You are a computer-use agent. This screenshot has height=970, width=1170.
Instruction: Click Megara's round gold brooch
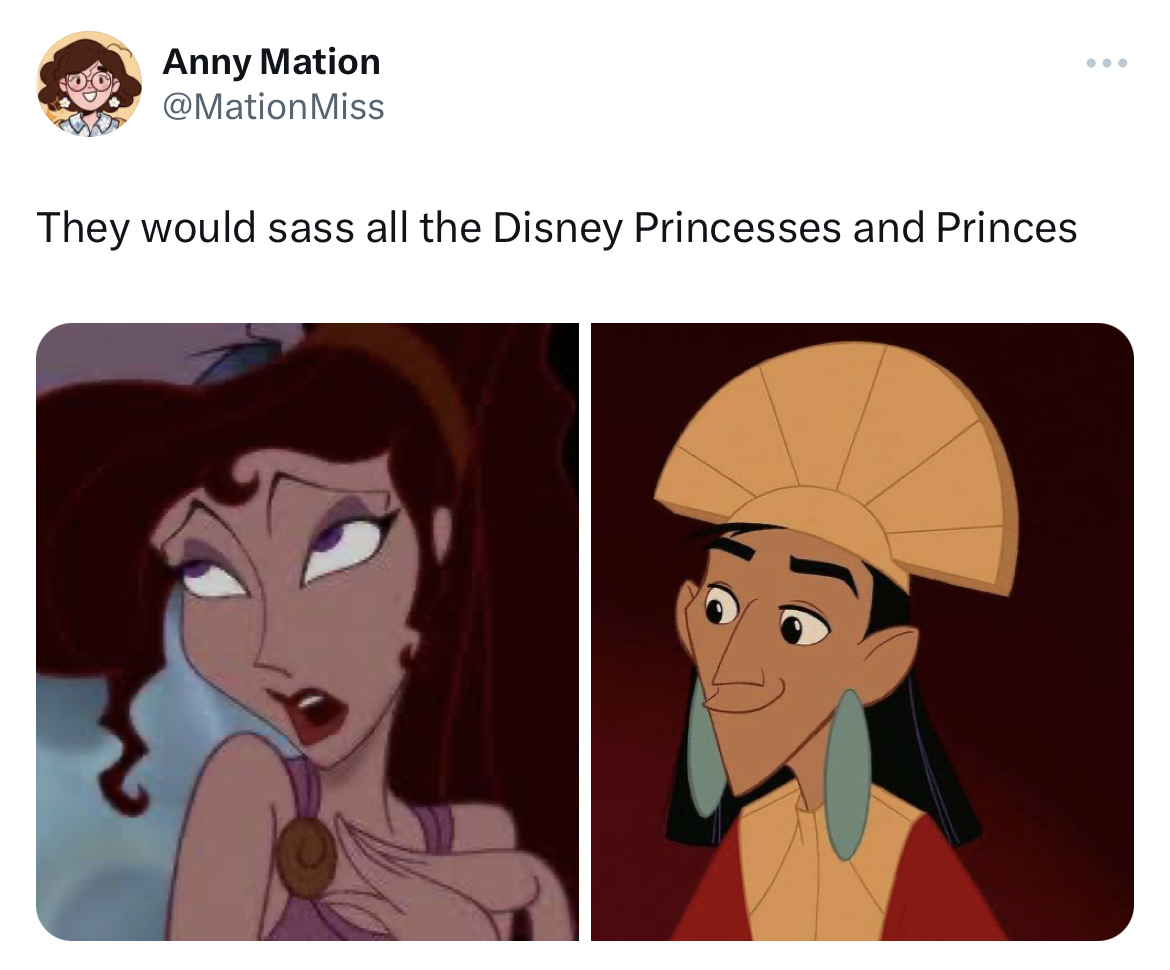pyautogui.click(x=307, y=856)
